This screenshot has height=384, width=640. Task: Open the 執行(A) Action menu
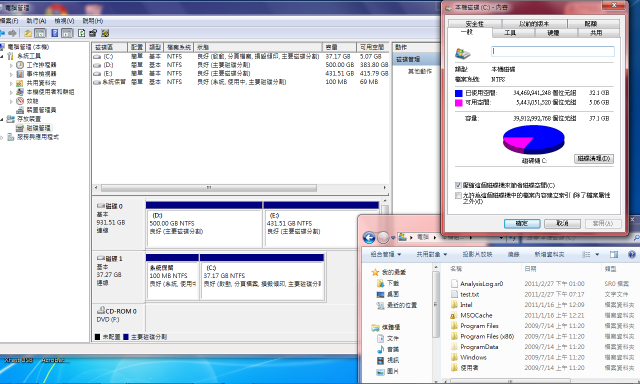[x=36, y=20]
